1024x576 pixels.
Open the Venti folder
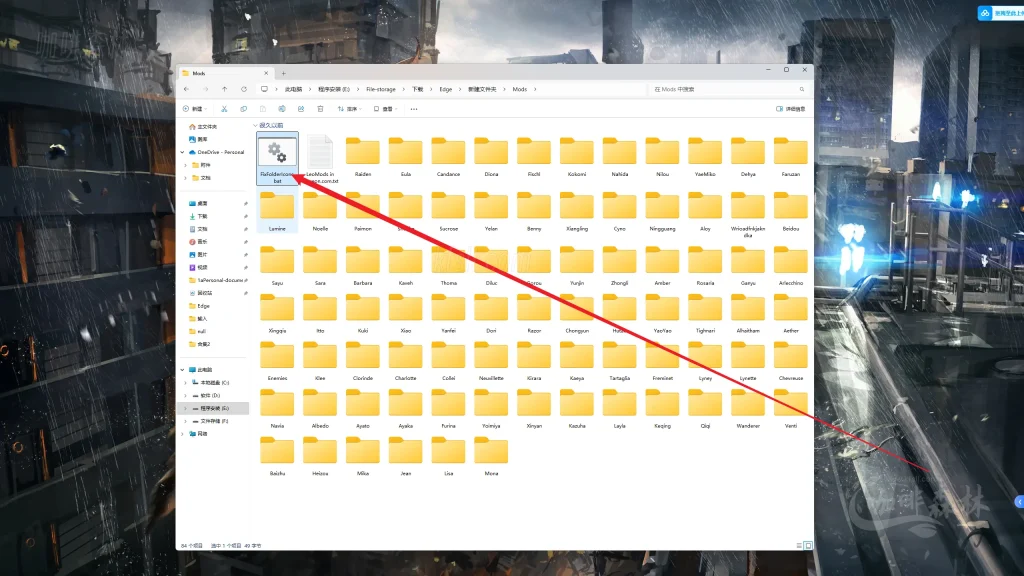click(791, 408)
